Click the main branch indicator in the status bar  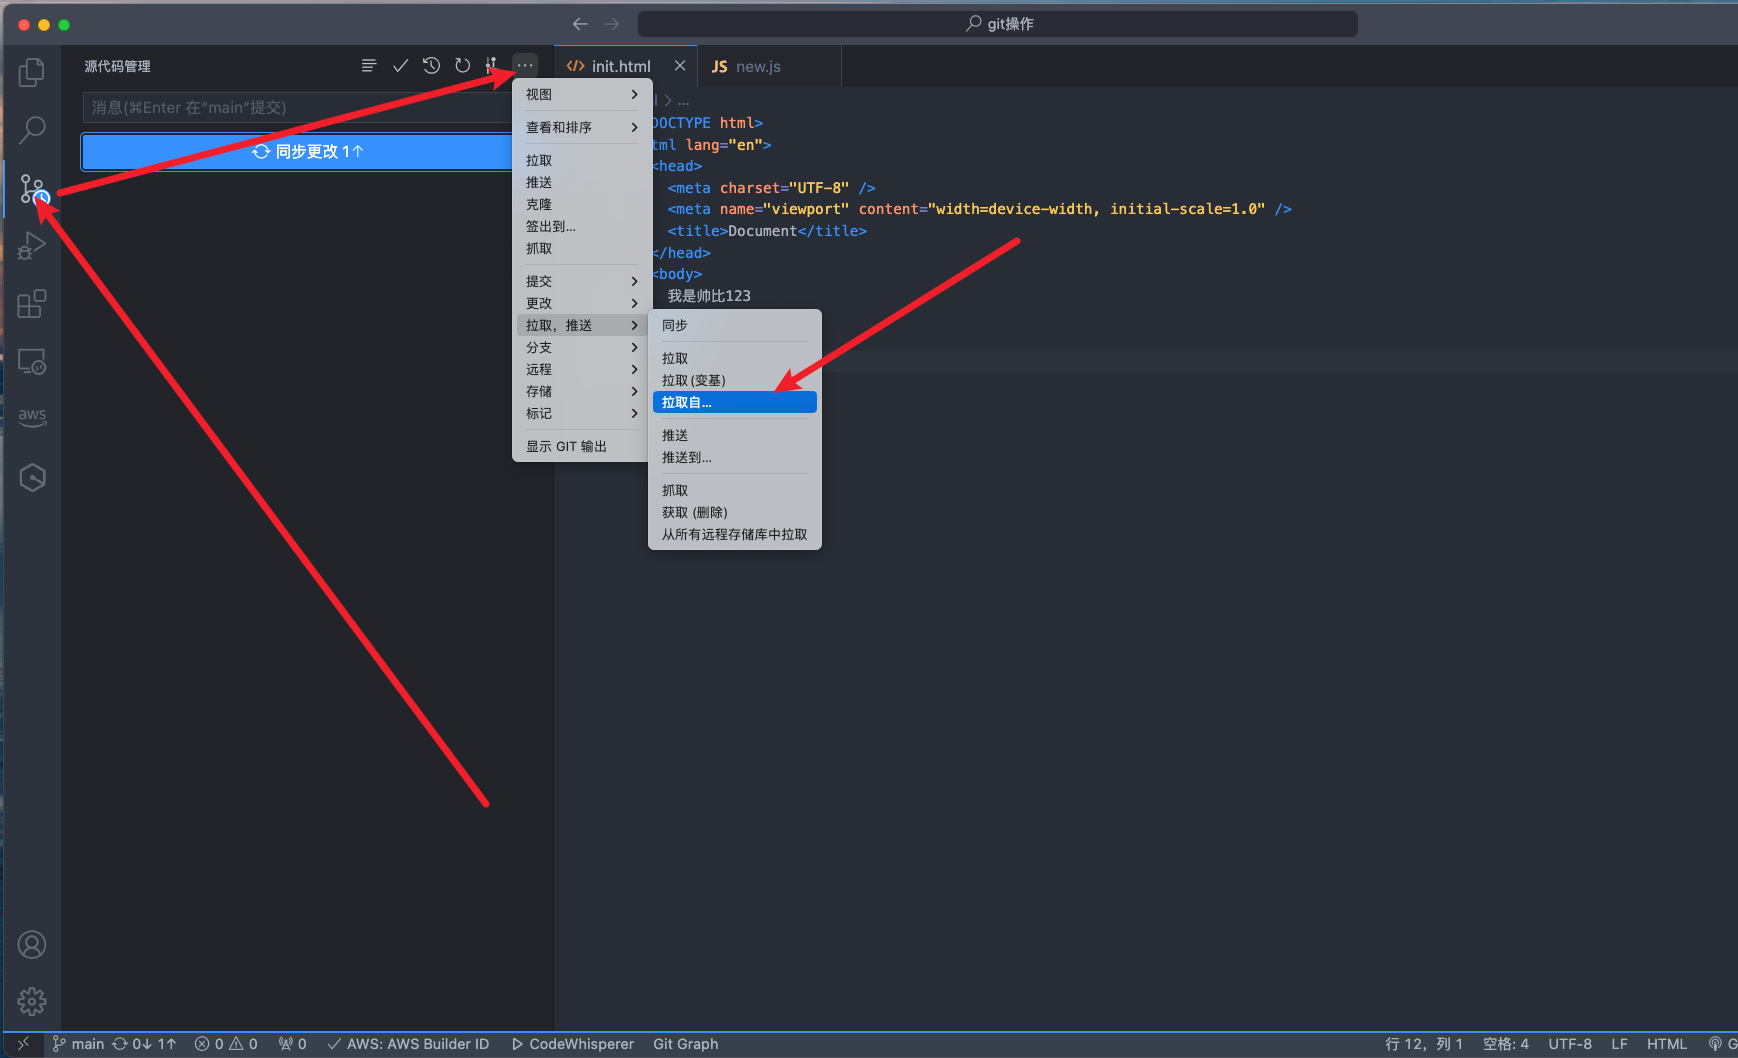78,1044
